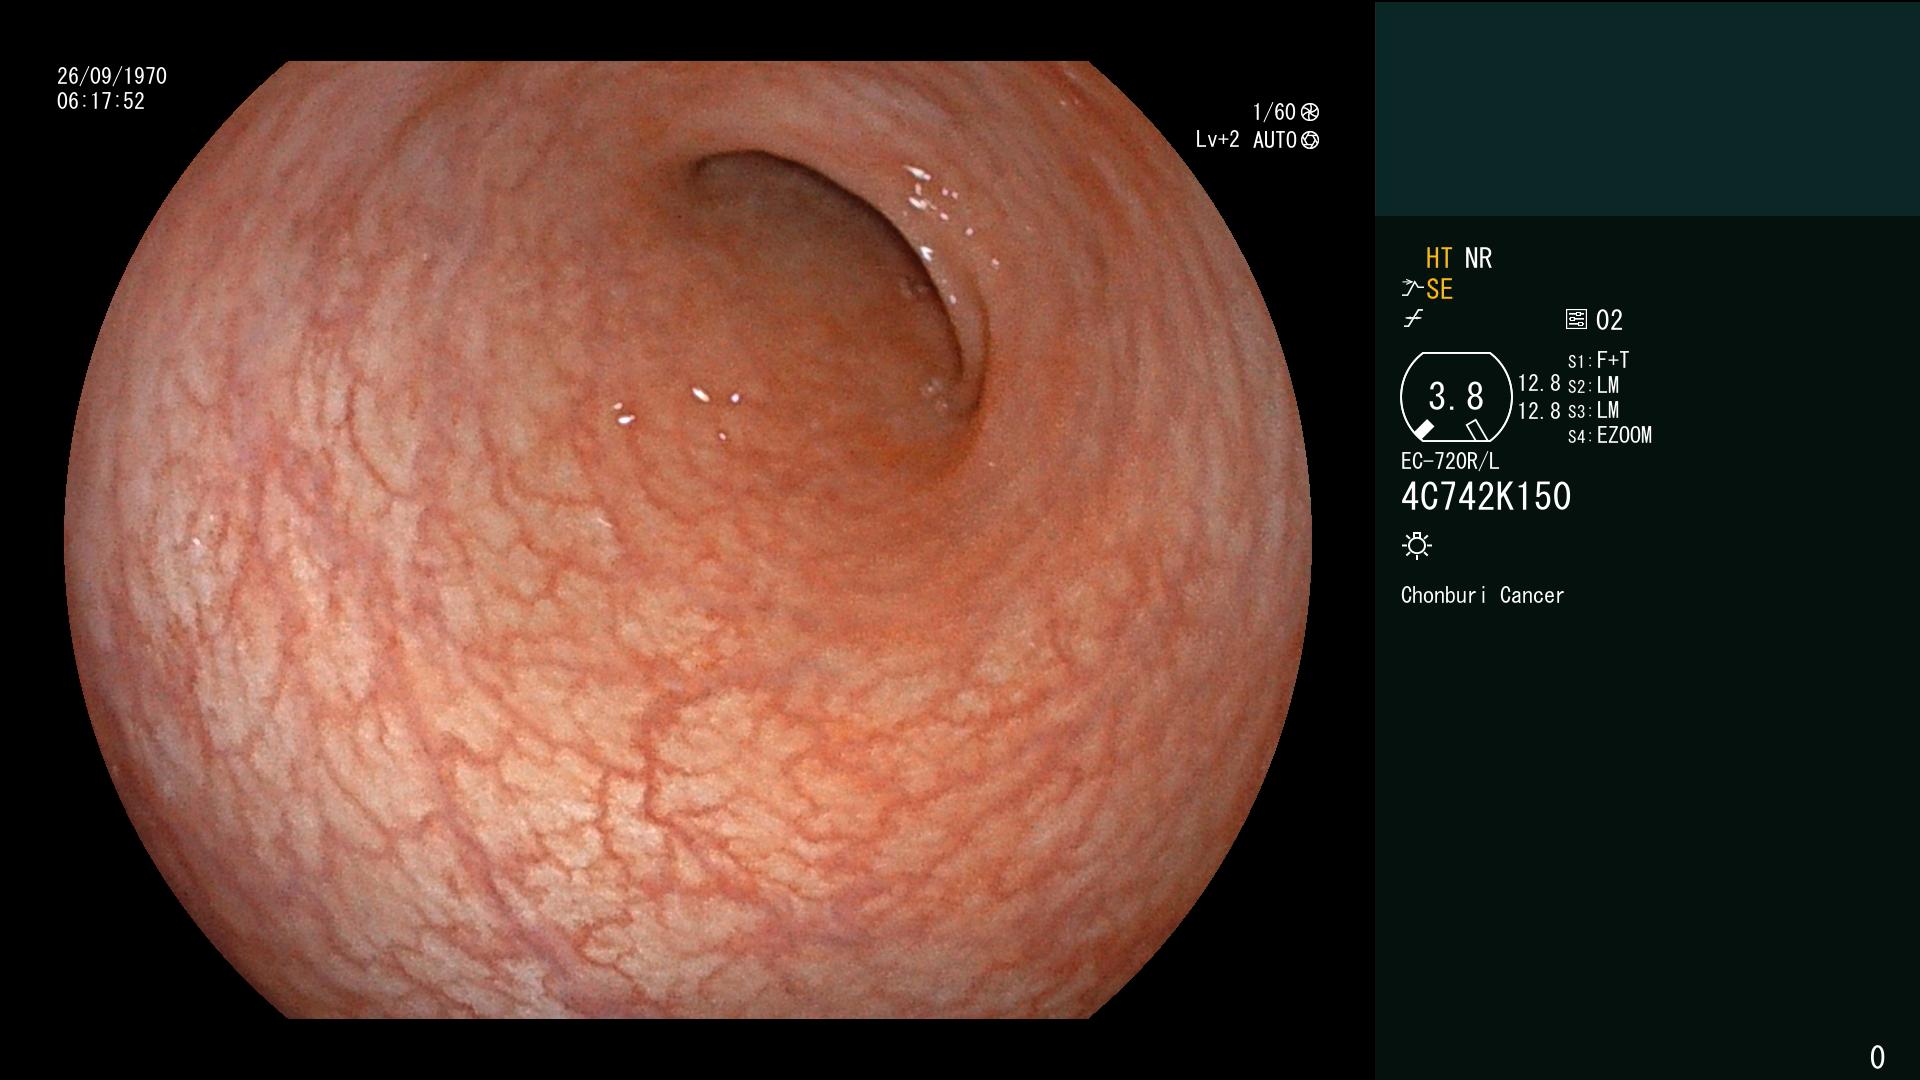Viewport: 1920px width, 1080px height.
Task: Click the lower 12.8 diameter value
Action: tap(1539, 410)
